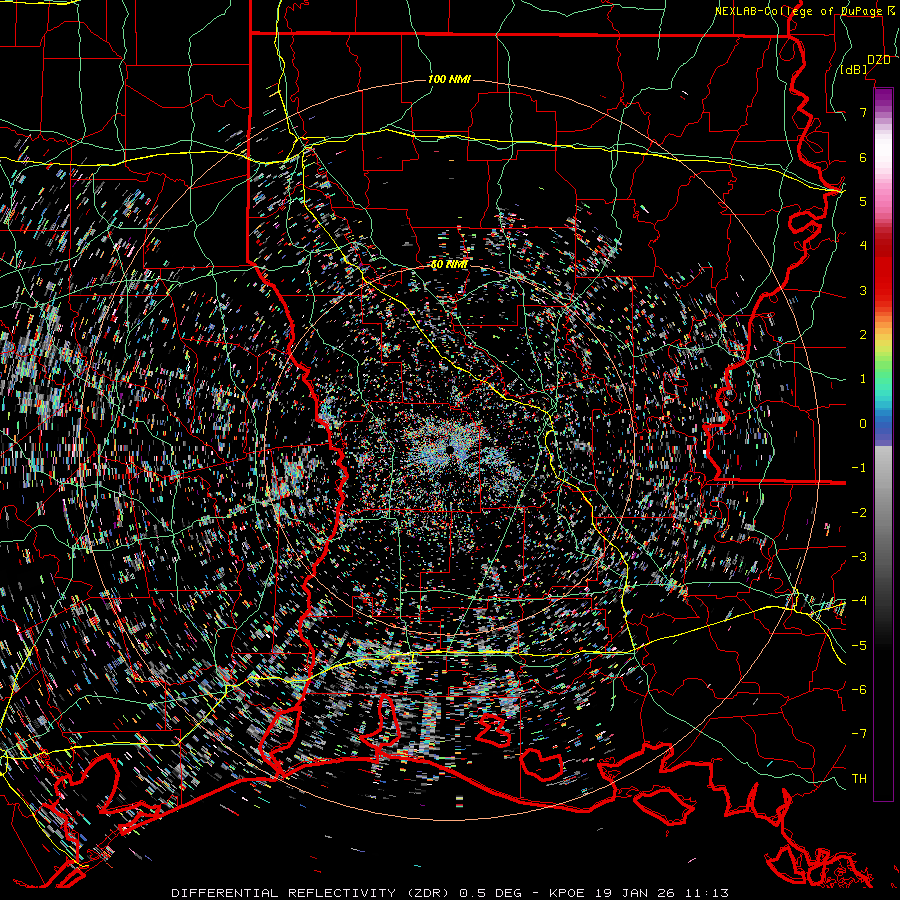Click the 2 dB tick label
Screen dimensions: 900x900
[x=863, y=335]
